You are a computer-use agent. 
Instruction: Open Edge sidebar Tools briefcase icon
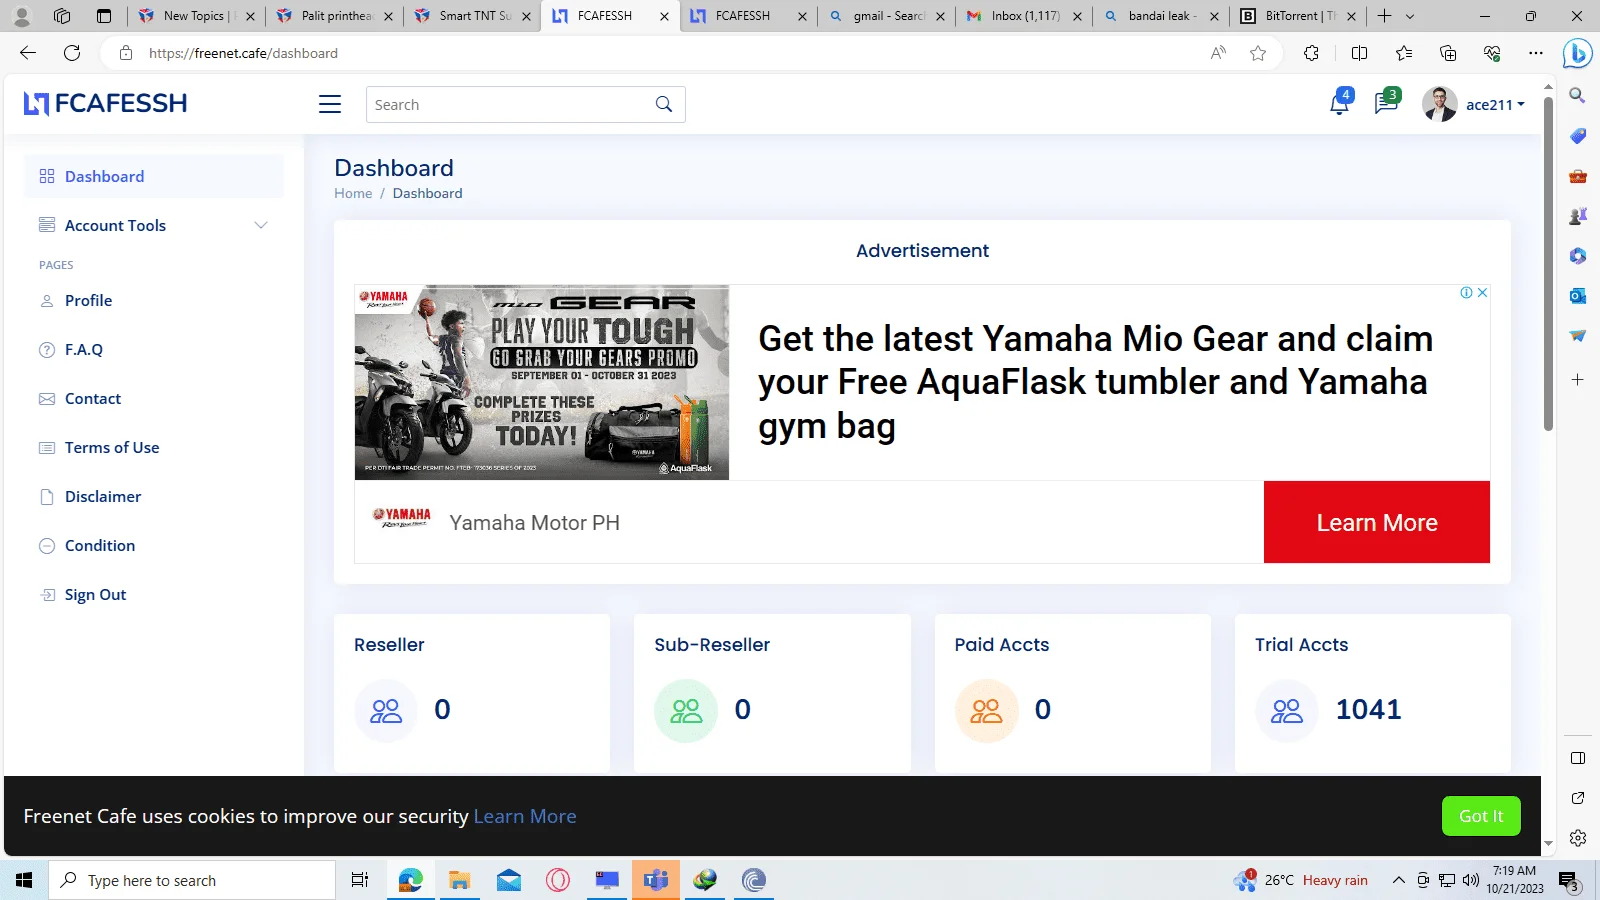pos(1577,176)
